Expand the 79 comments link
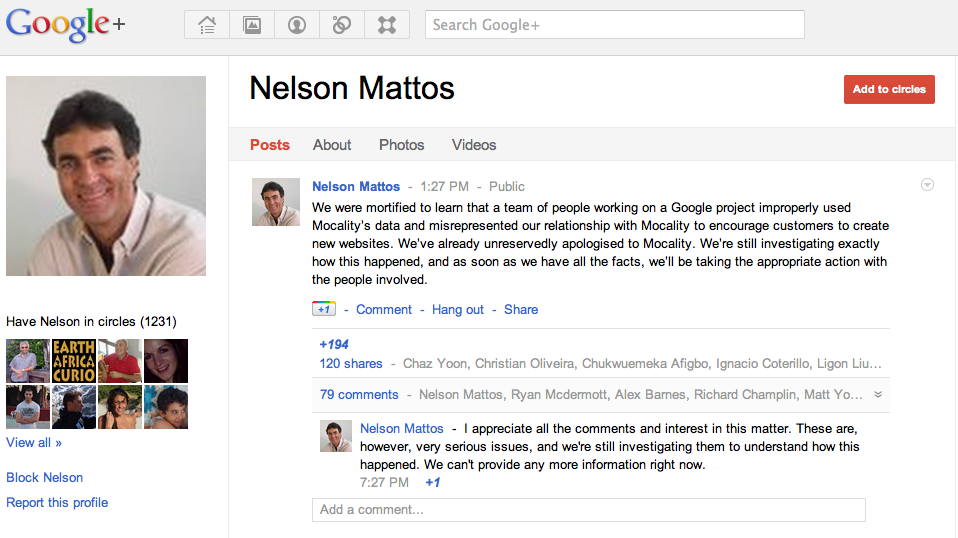 click(359, 395)
